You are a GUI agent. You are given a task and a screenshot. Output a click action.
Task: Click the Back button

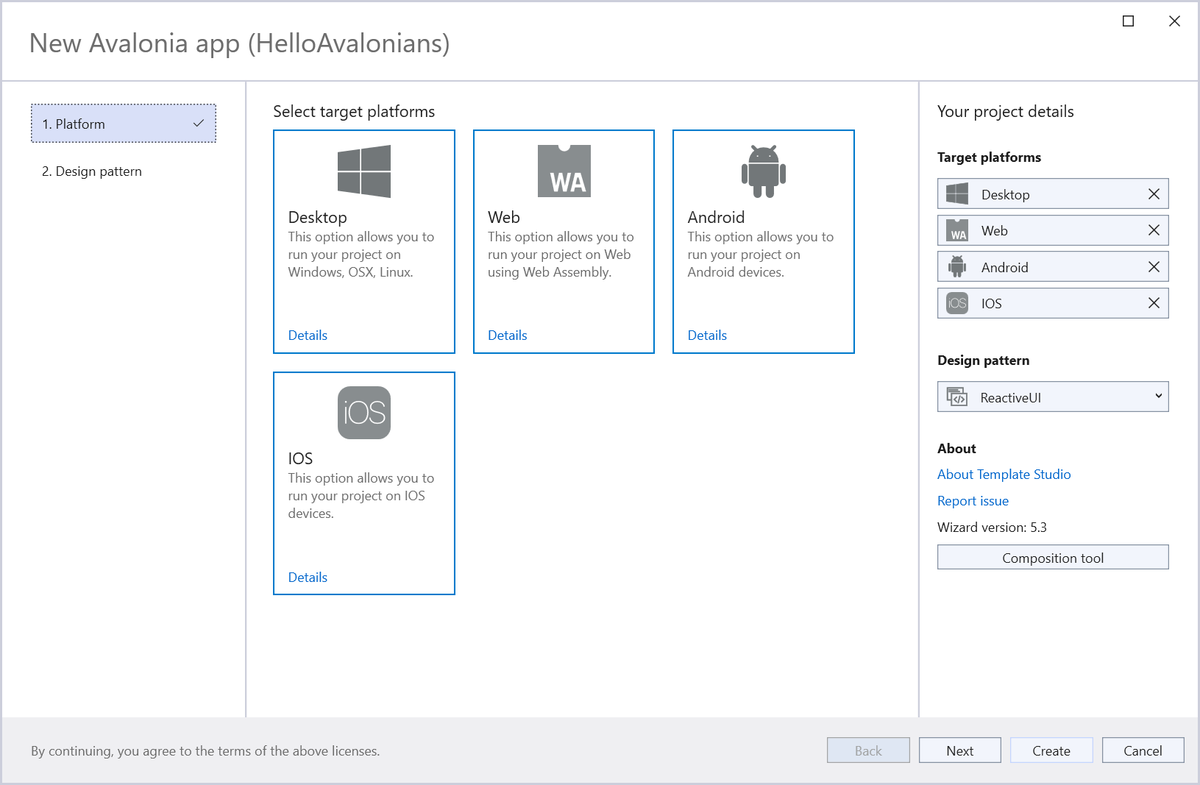pyautogui.click(x=868, y=751)
